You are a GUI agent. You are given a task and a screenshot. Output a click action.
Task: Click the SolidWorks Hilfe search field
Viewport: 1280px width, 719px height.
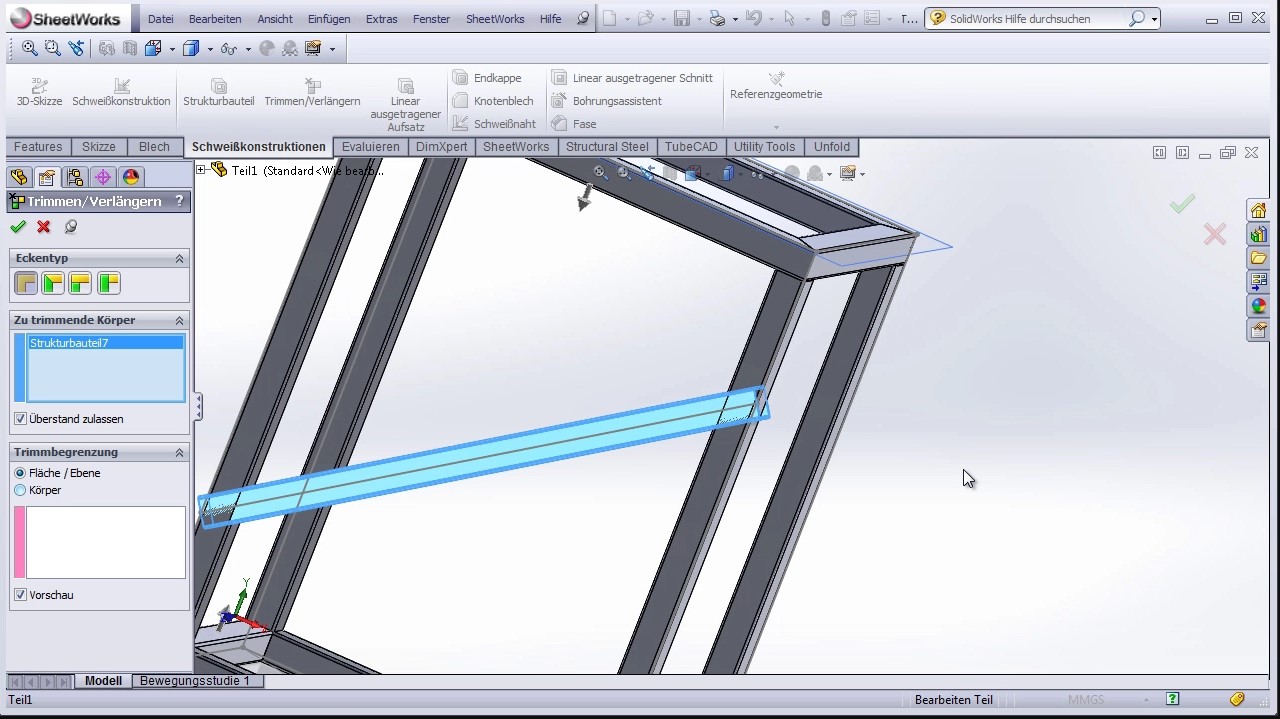(1036, 19)
